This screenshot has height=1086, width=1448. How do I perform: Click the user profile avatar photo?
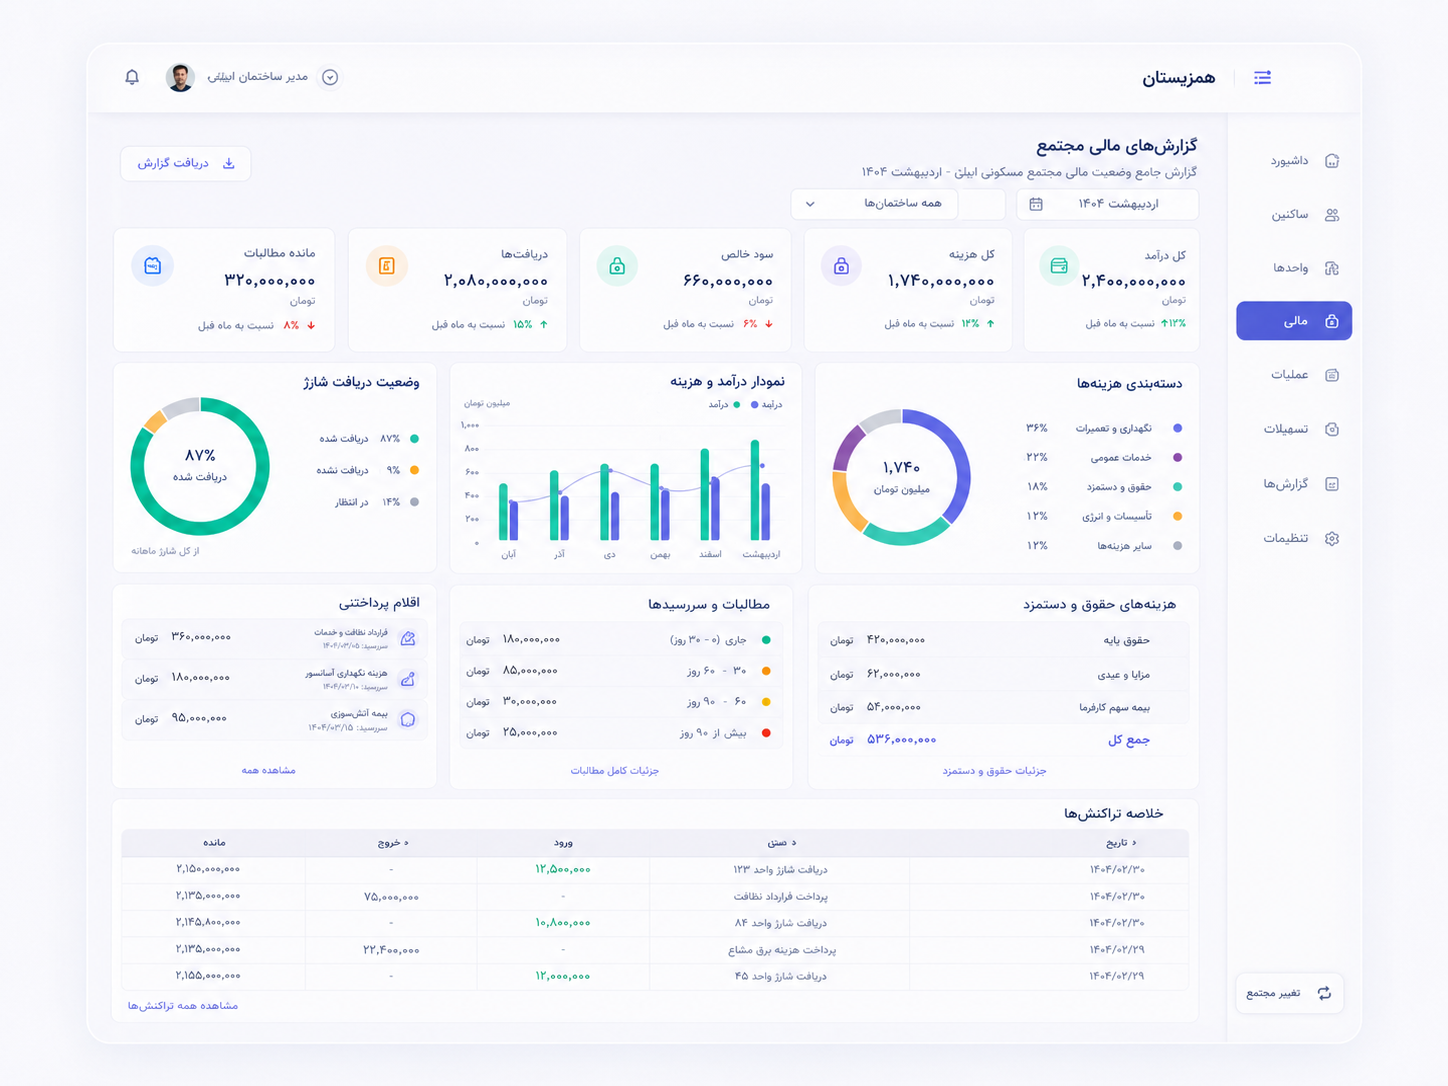click(x=180, y=77)
